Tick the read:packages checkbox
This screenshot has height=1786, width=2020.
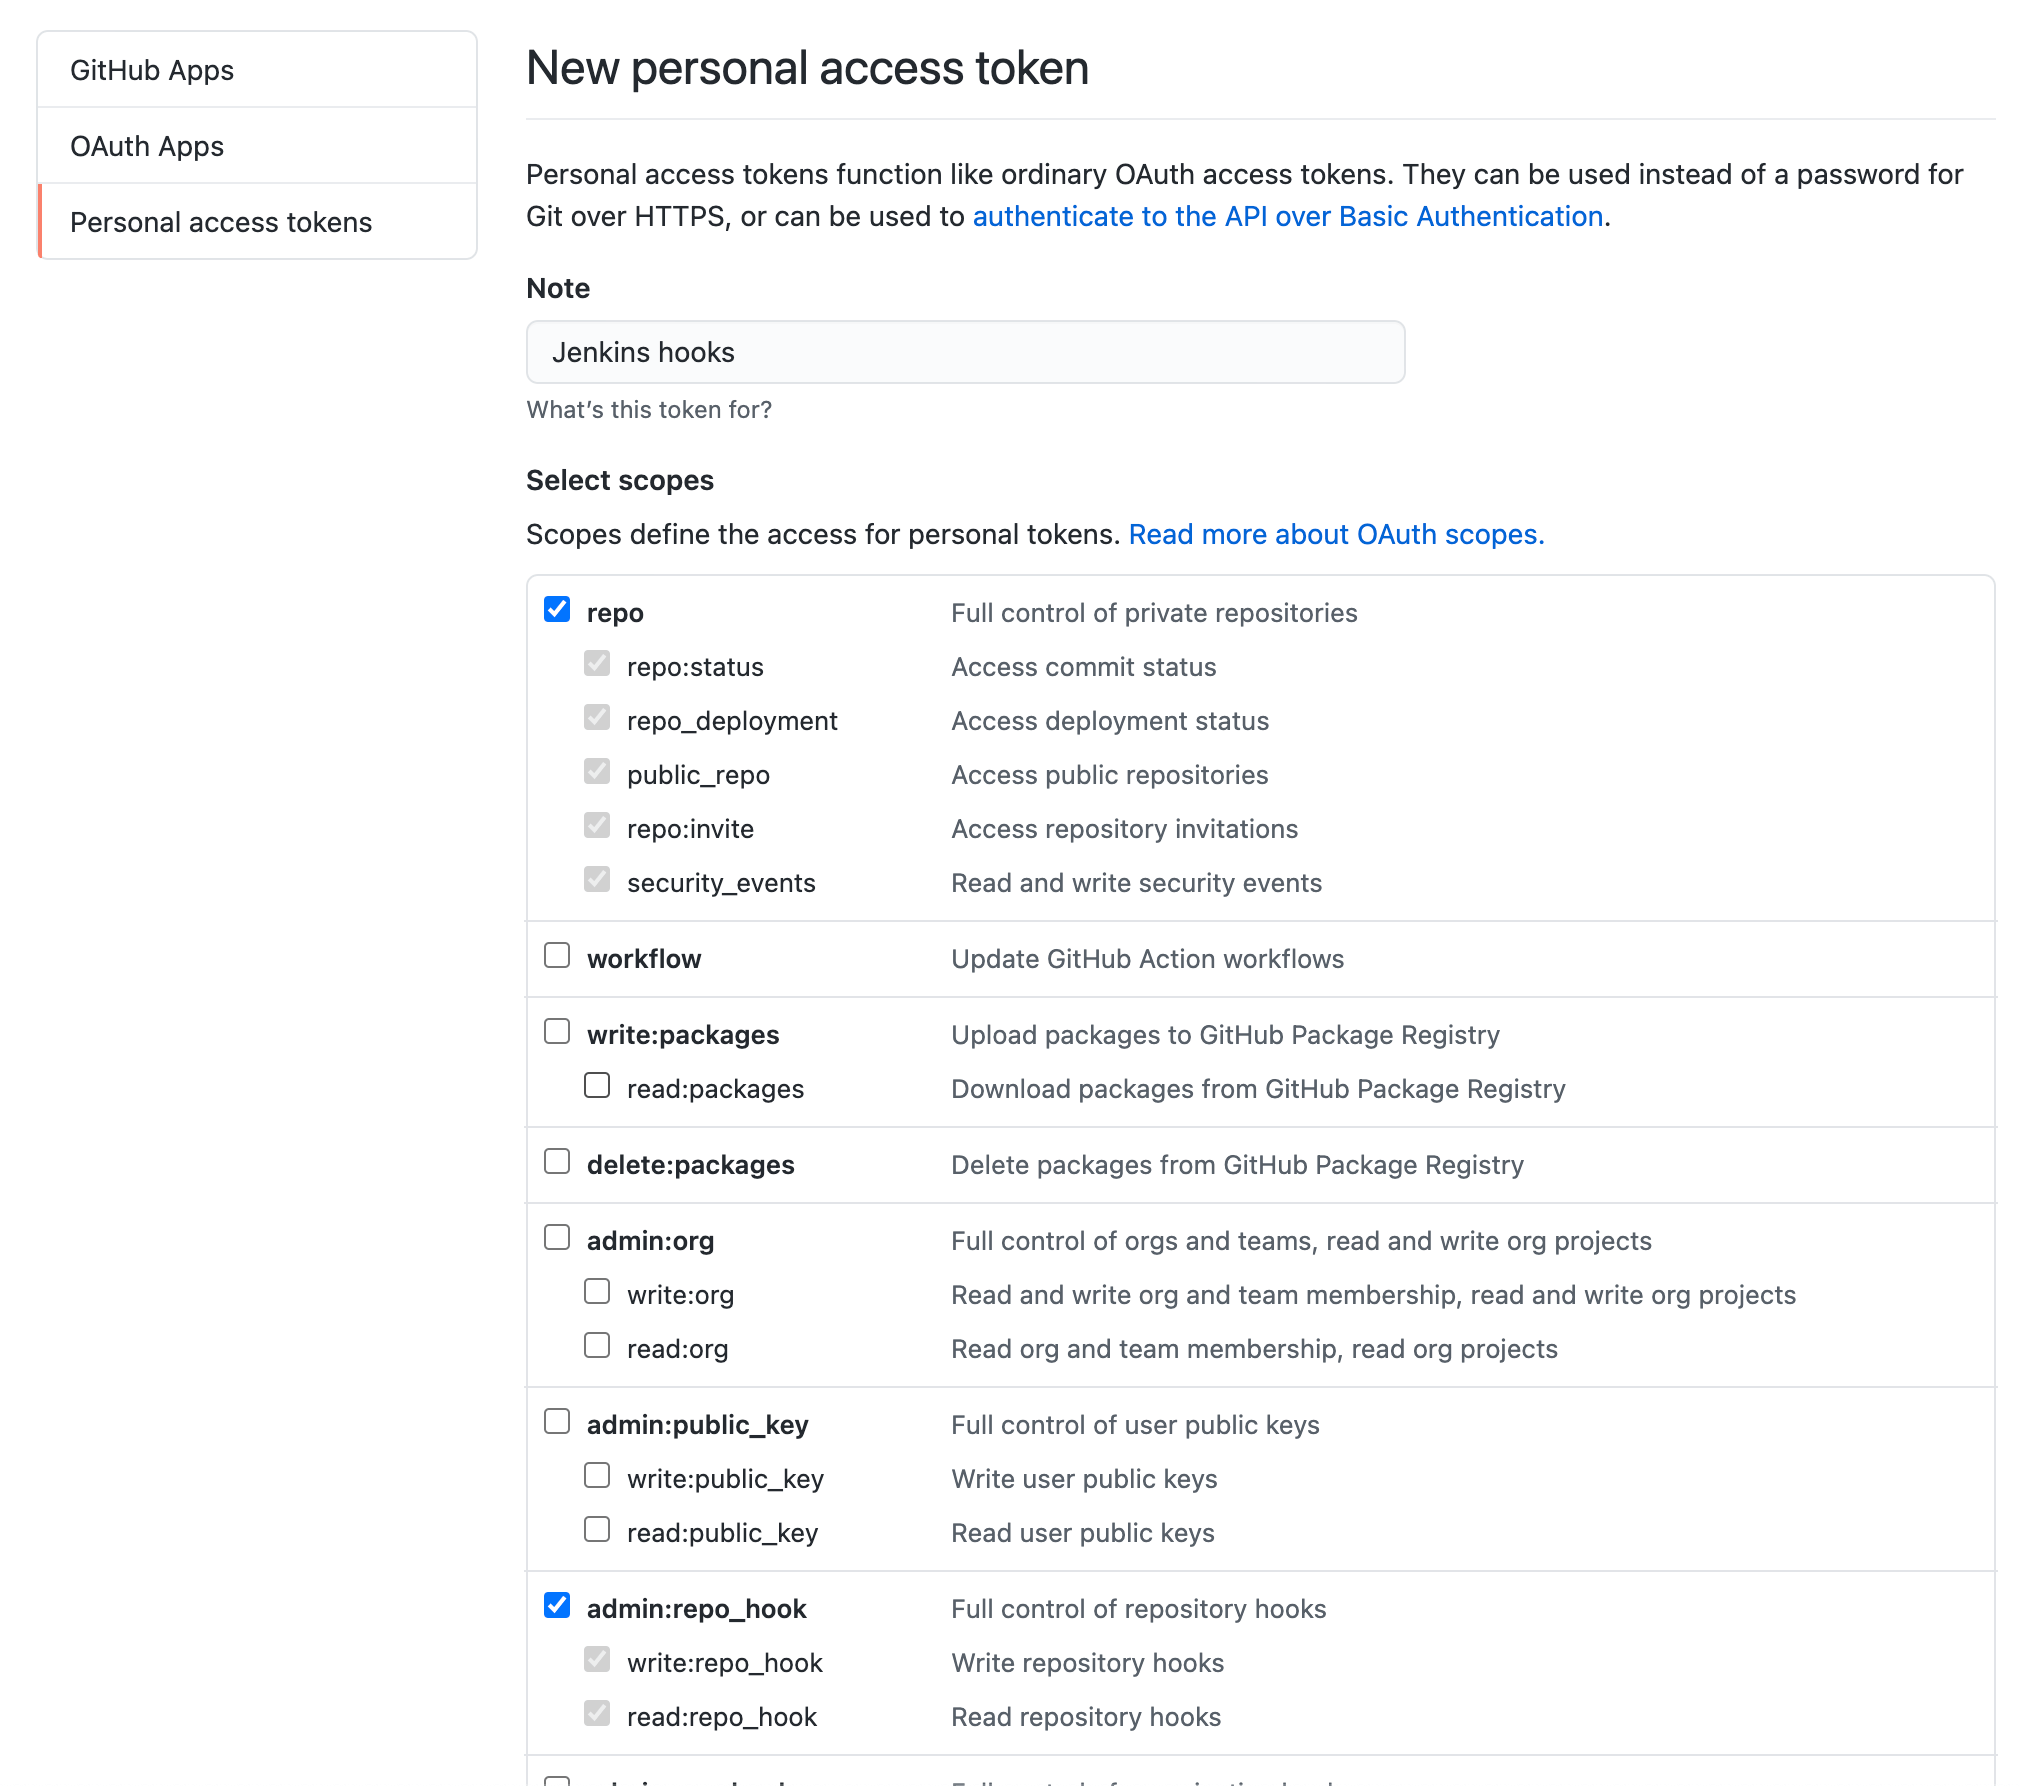[x=597, y=1086]
